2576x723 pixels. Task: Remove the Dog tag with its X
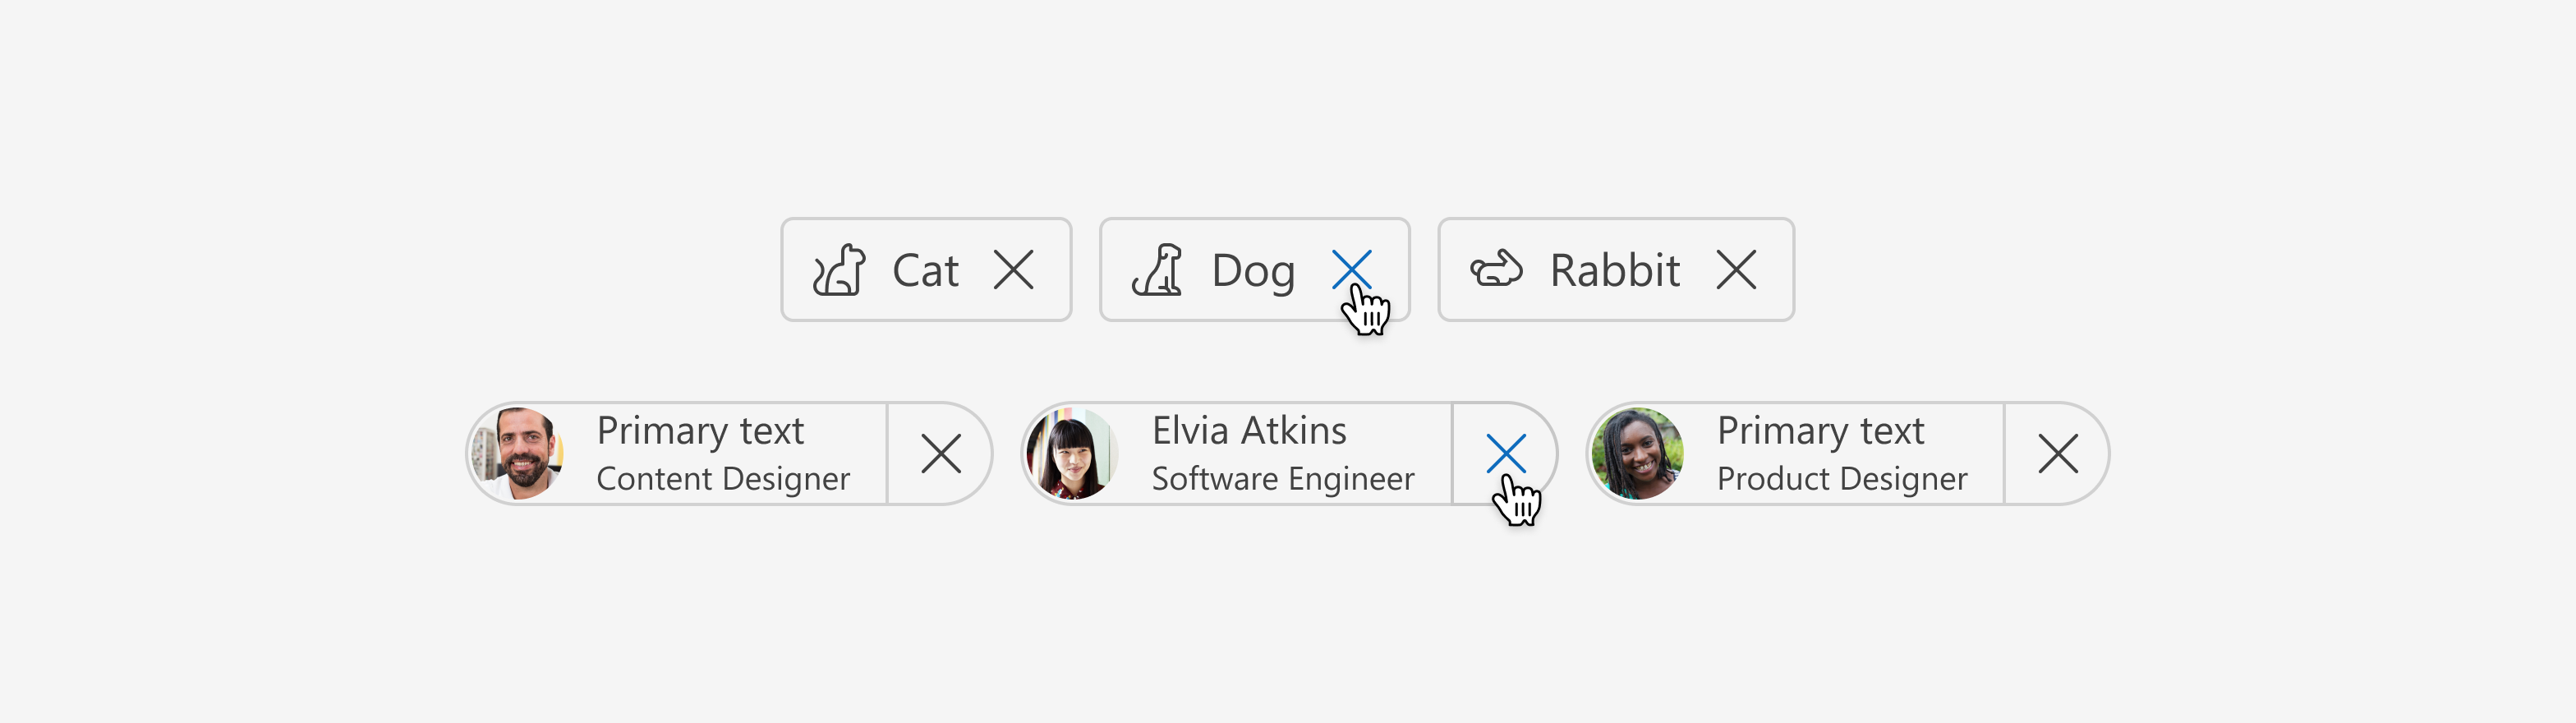click(x=1352, y=270)
